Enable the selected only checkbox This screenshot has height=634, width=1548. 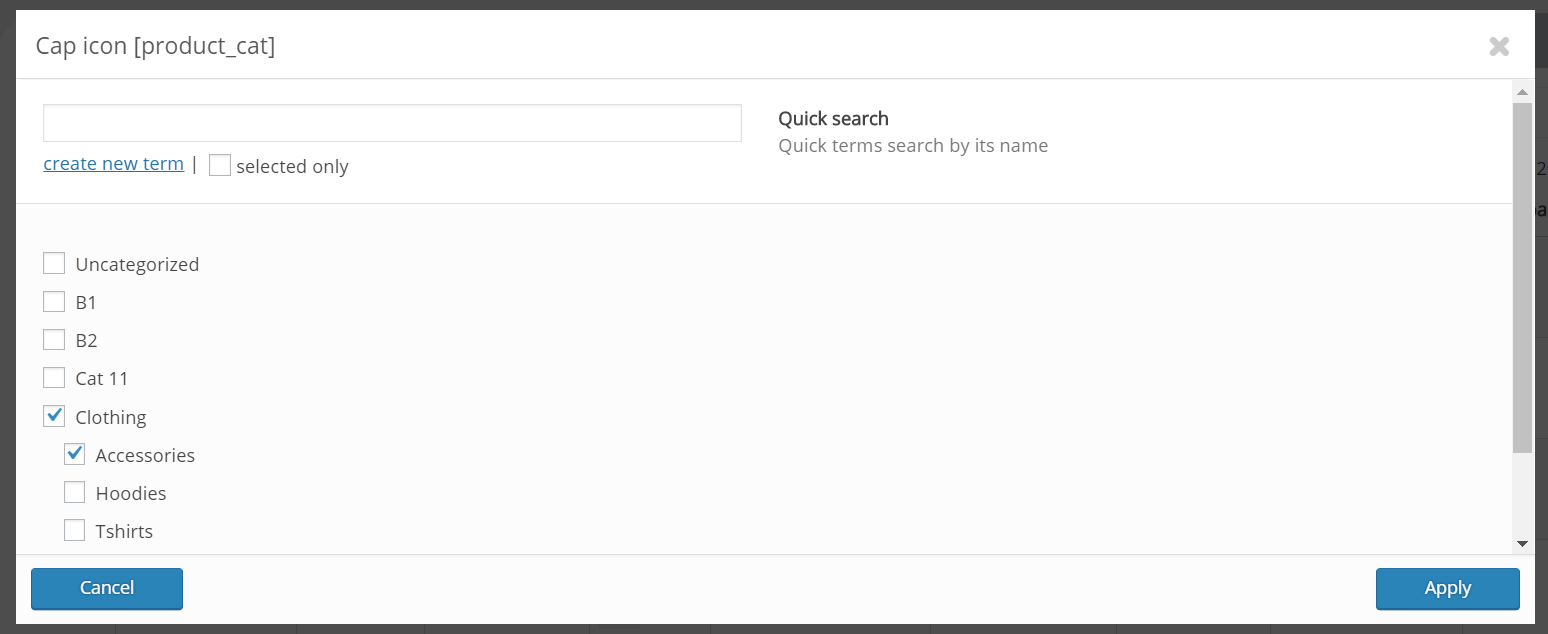click(x=220, y=166)
